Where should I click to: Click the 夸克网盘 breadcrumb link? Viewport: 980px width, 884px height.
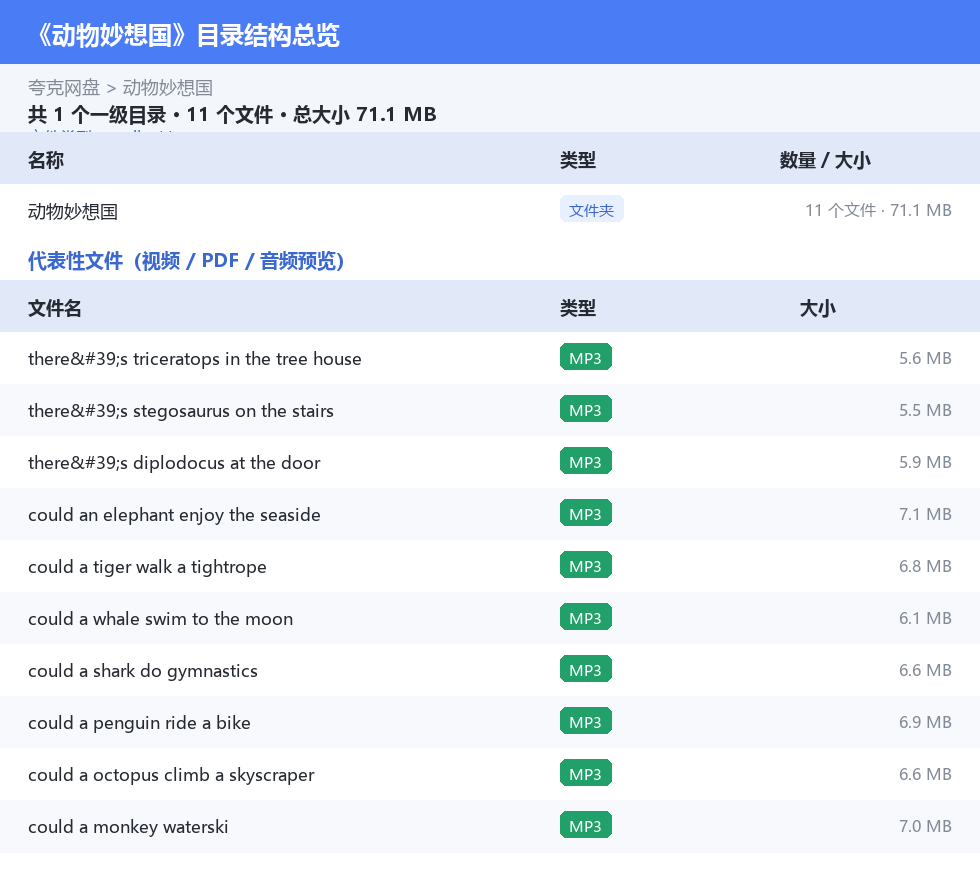64,88
